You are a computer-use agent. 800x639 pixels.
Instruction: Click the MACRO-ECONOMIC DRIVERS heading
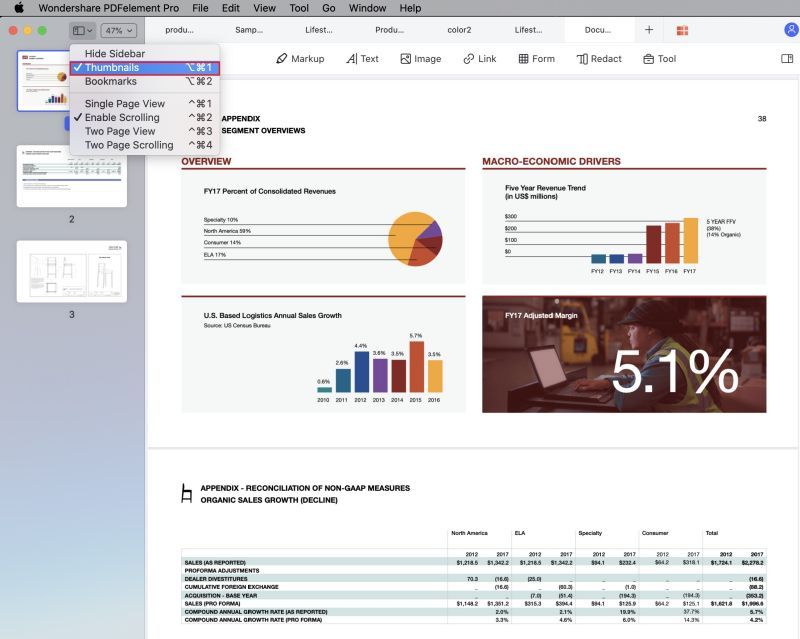point(552,161)
